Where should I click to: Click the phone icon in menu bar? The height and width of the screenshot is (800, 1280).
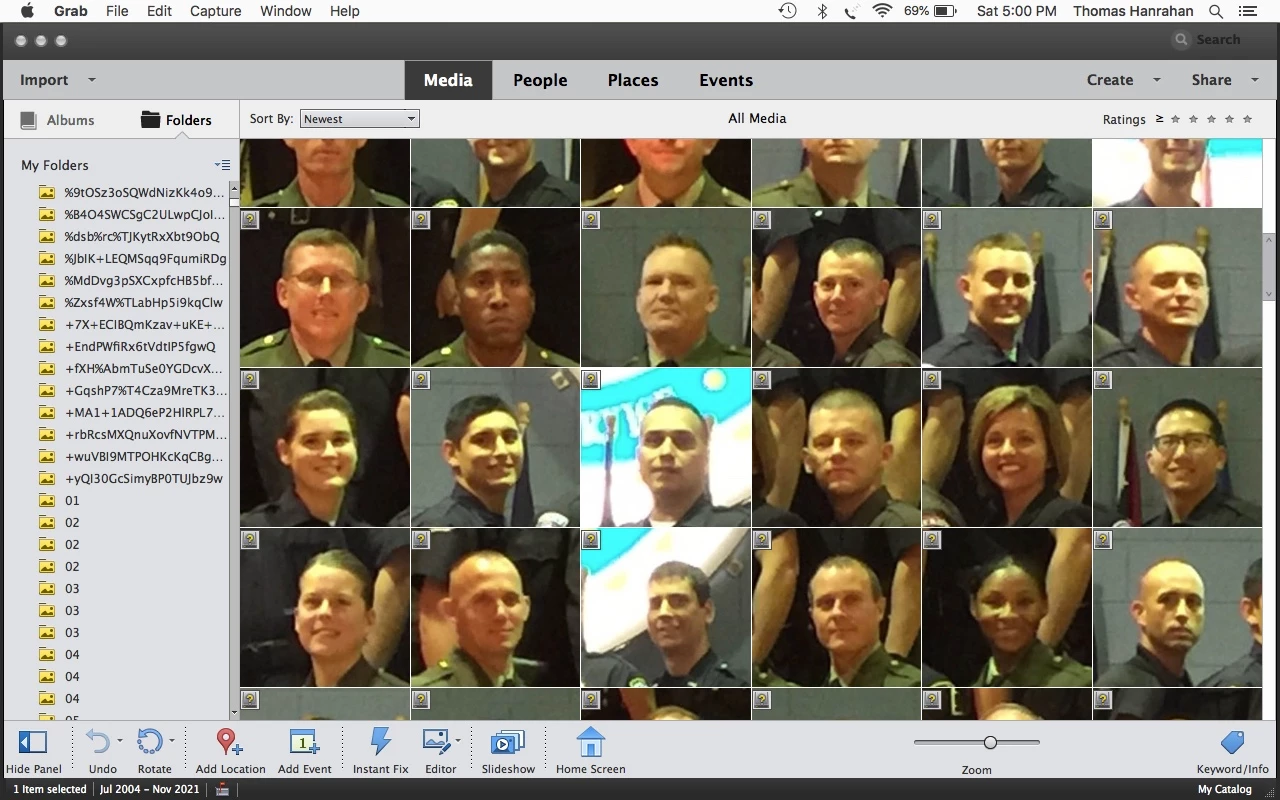(x=851, y=11)
